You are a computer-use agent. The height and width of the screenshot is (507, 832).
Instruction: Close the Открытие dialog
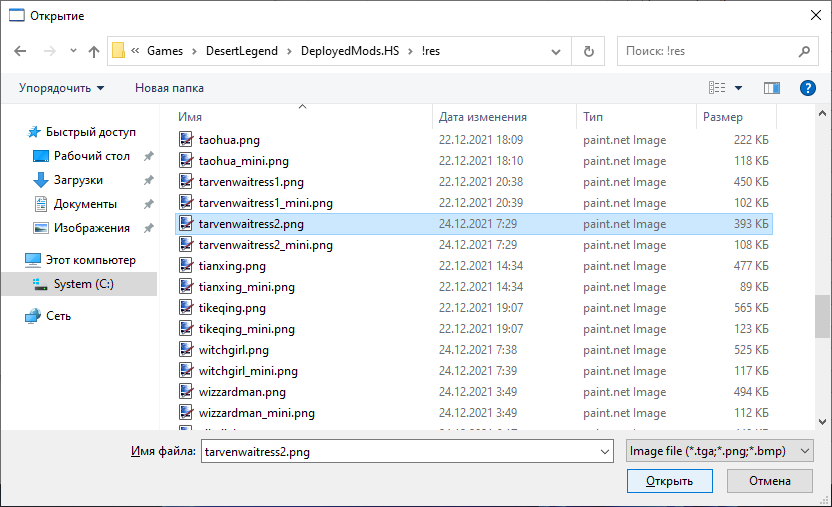pyautogui.click(x=816, y=15)
